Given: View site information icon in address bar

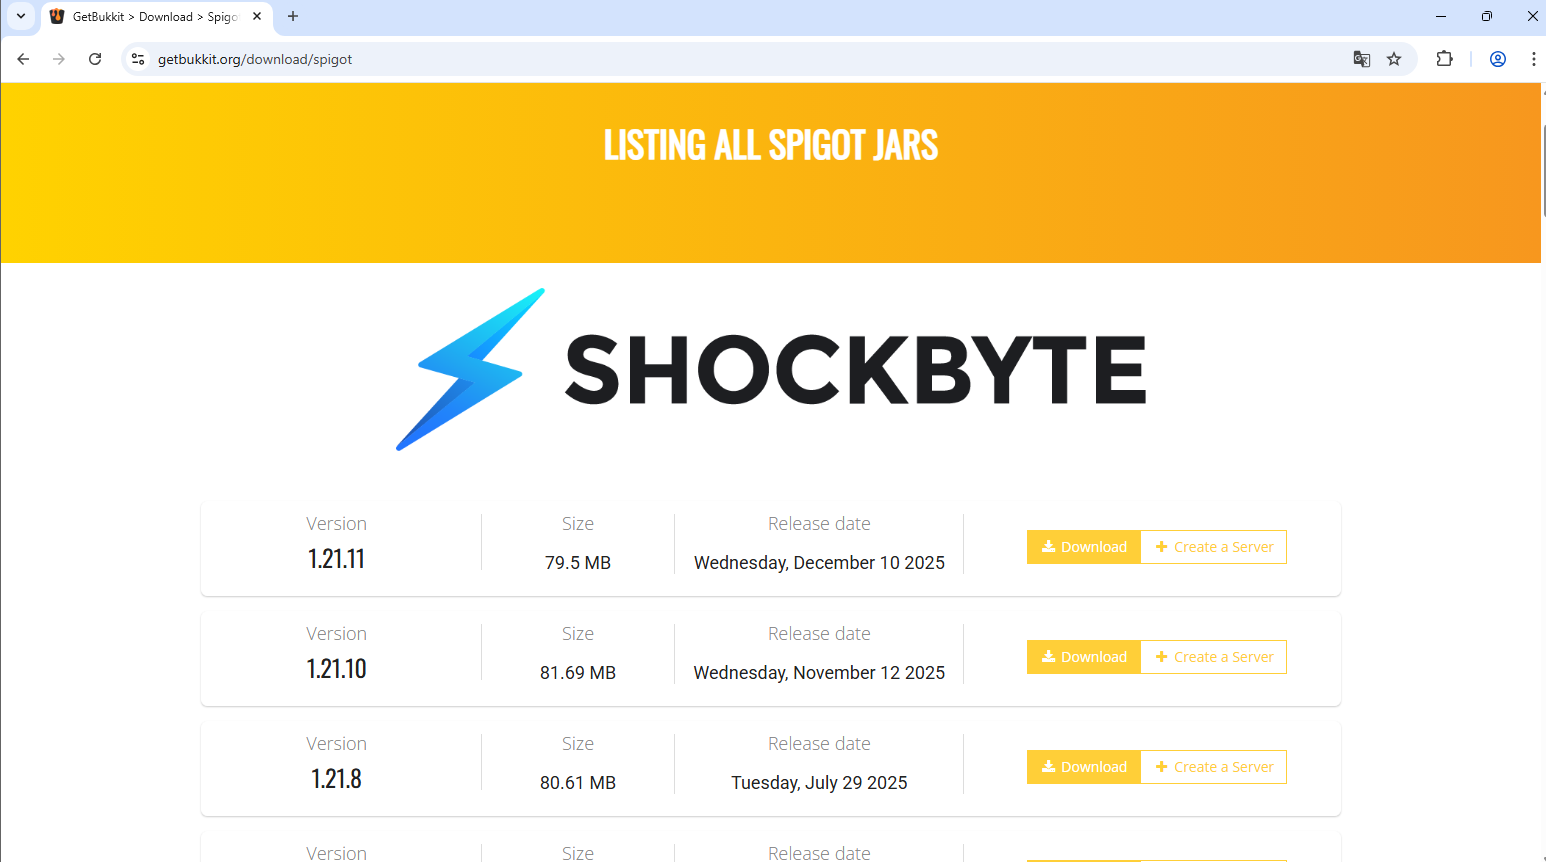Looking at the screenshot, I should [x=138, y=59].
